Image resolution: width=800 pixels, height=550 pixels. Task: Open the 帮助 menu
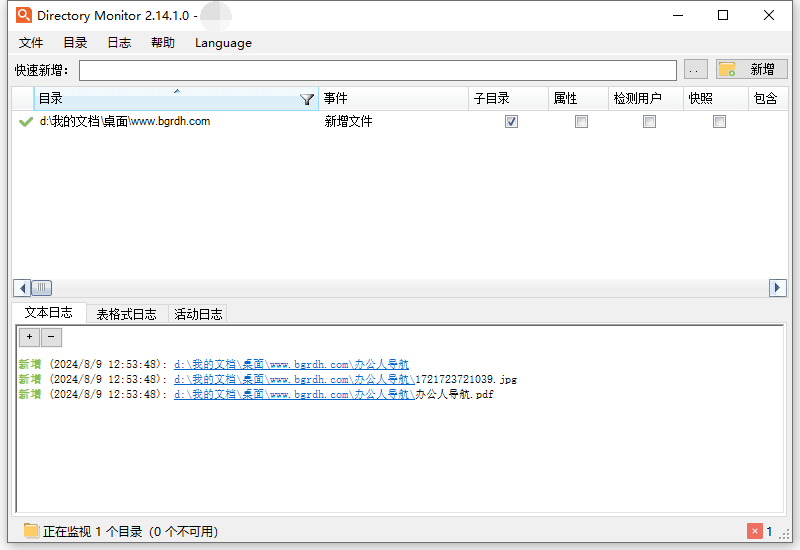[163, 43]
